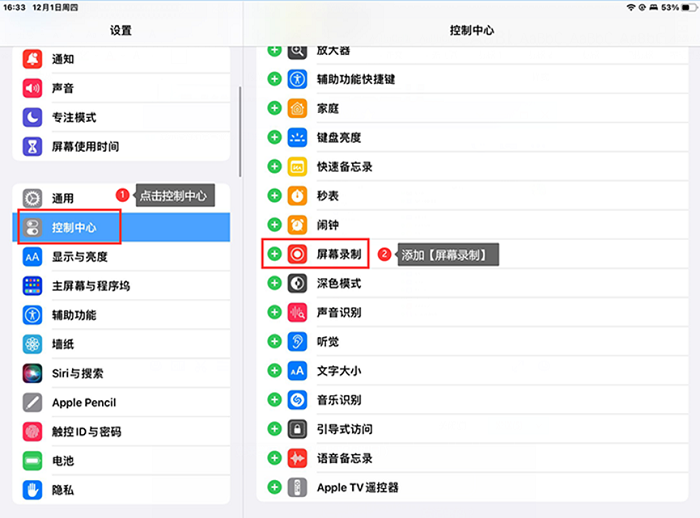Click the Voice Memos (语音备忘录) icon
Viewport: 700px width, 518px height.
[297, 458]
